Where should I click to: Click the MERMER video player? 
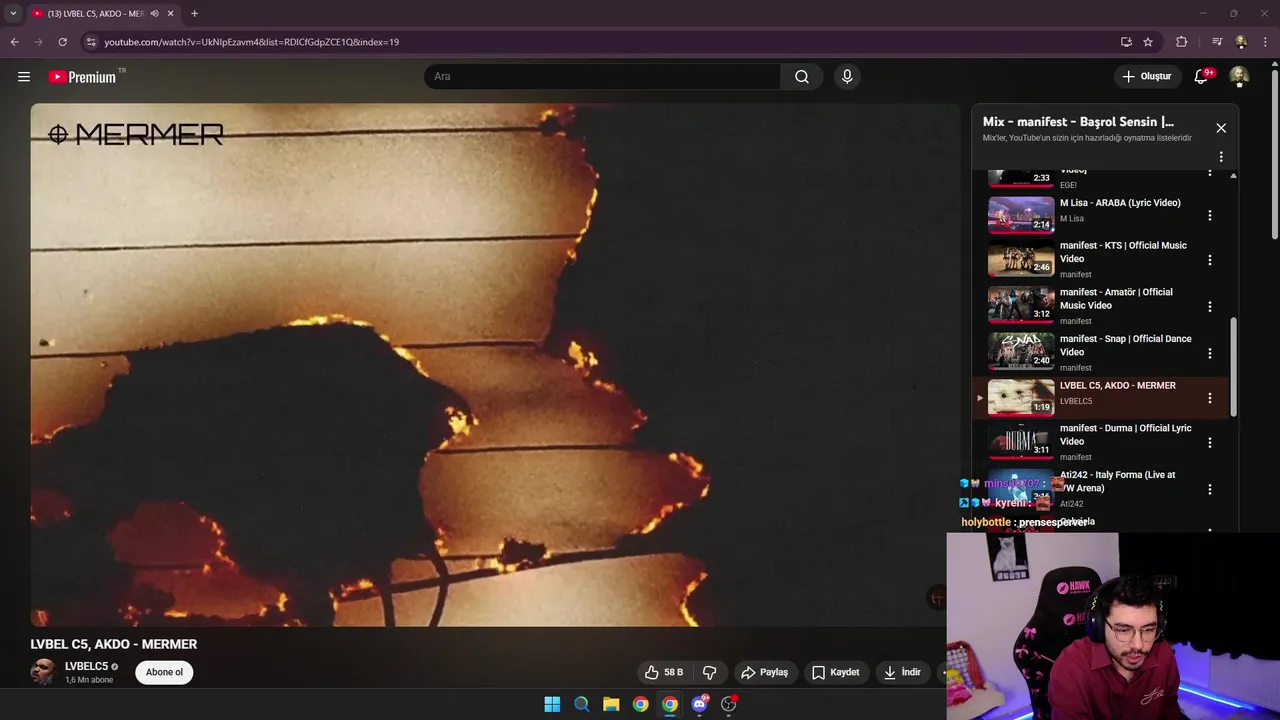click(494, 365)
